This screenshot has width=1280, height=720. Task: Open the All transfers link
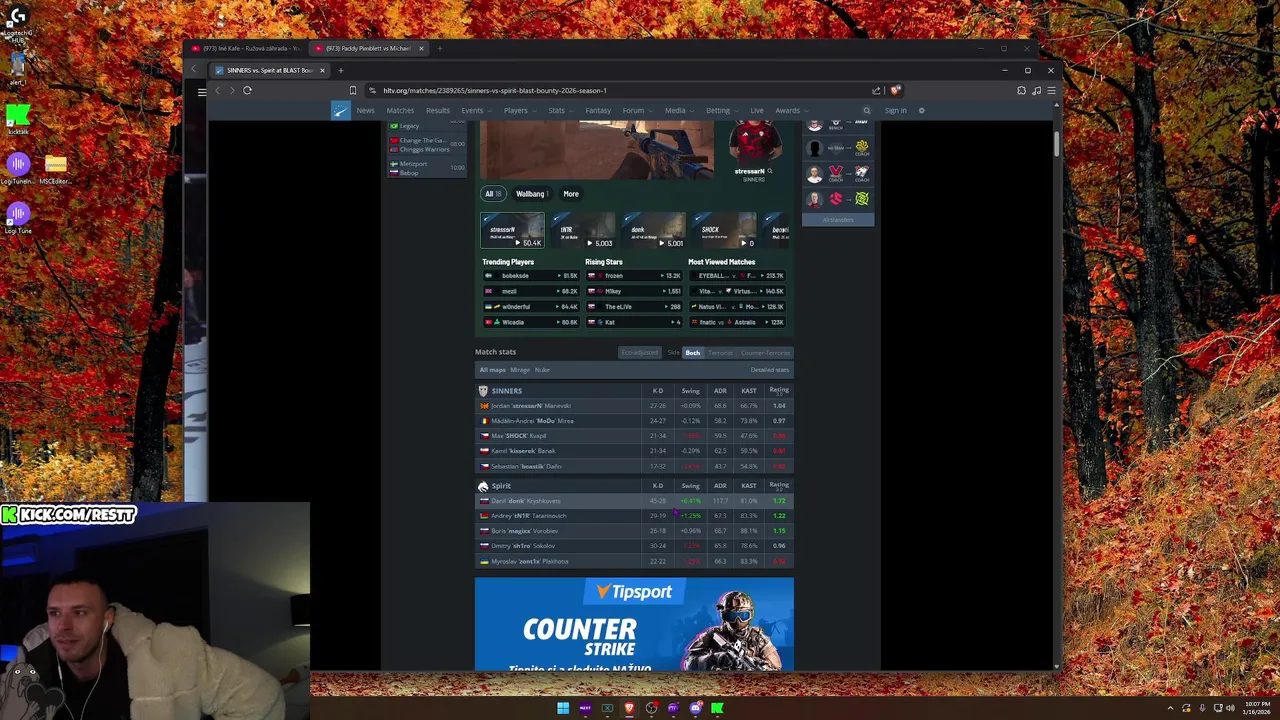tap(838, 220)
